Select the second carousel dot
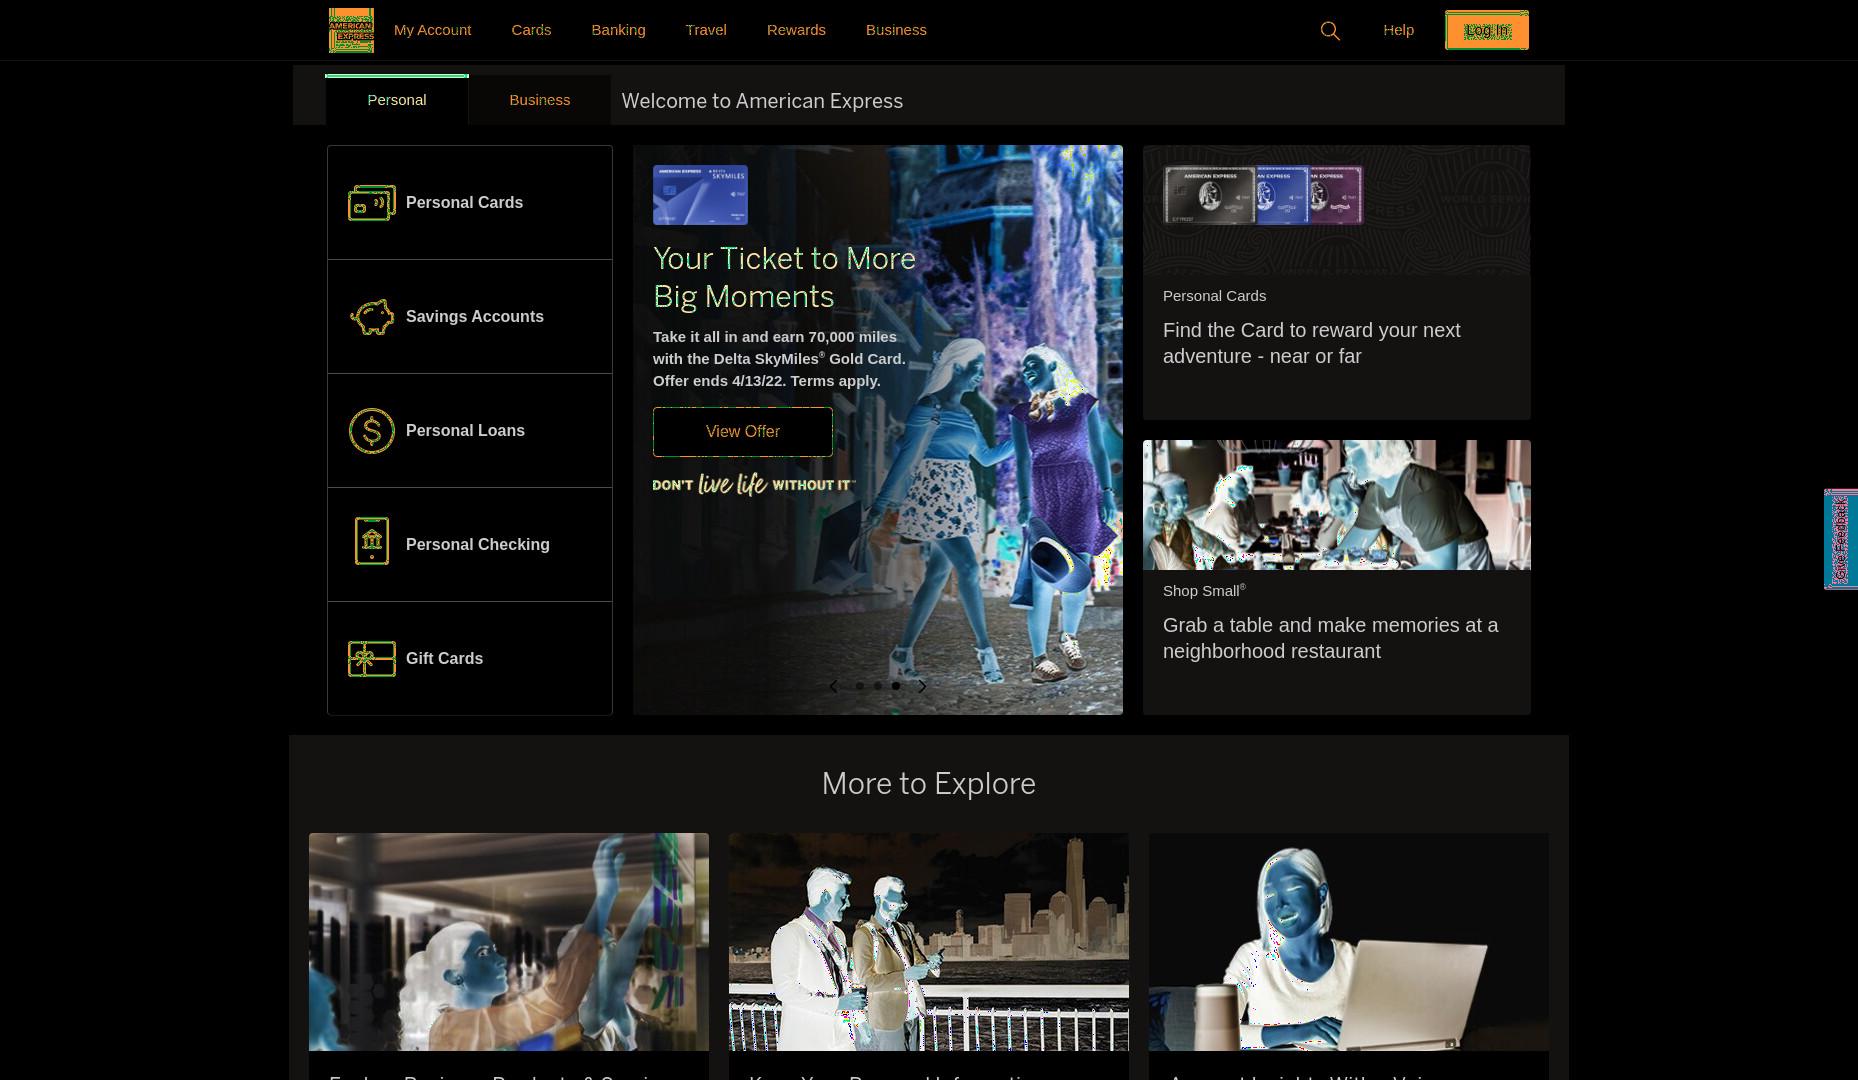1858x1080 pixels. tap(878, 686)
